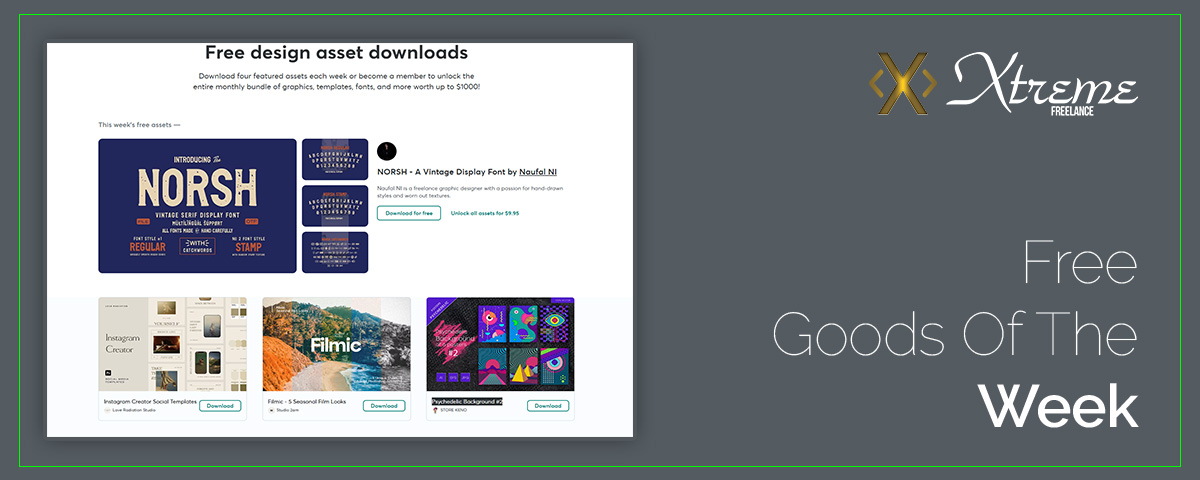The image size is (1200, 480).
Task: Open the Instagram Creator card image
Action: pyautogui.click(x=173, y=344)
